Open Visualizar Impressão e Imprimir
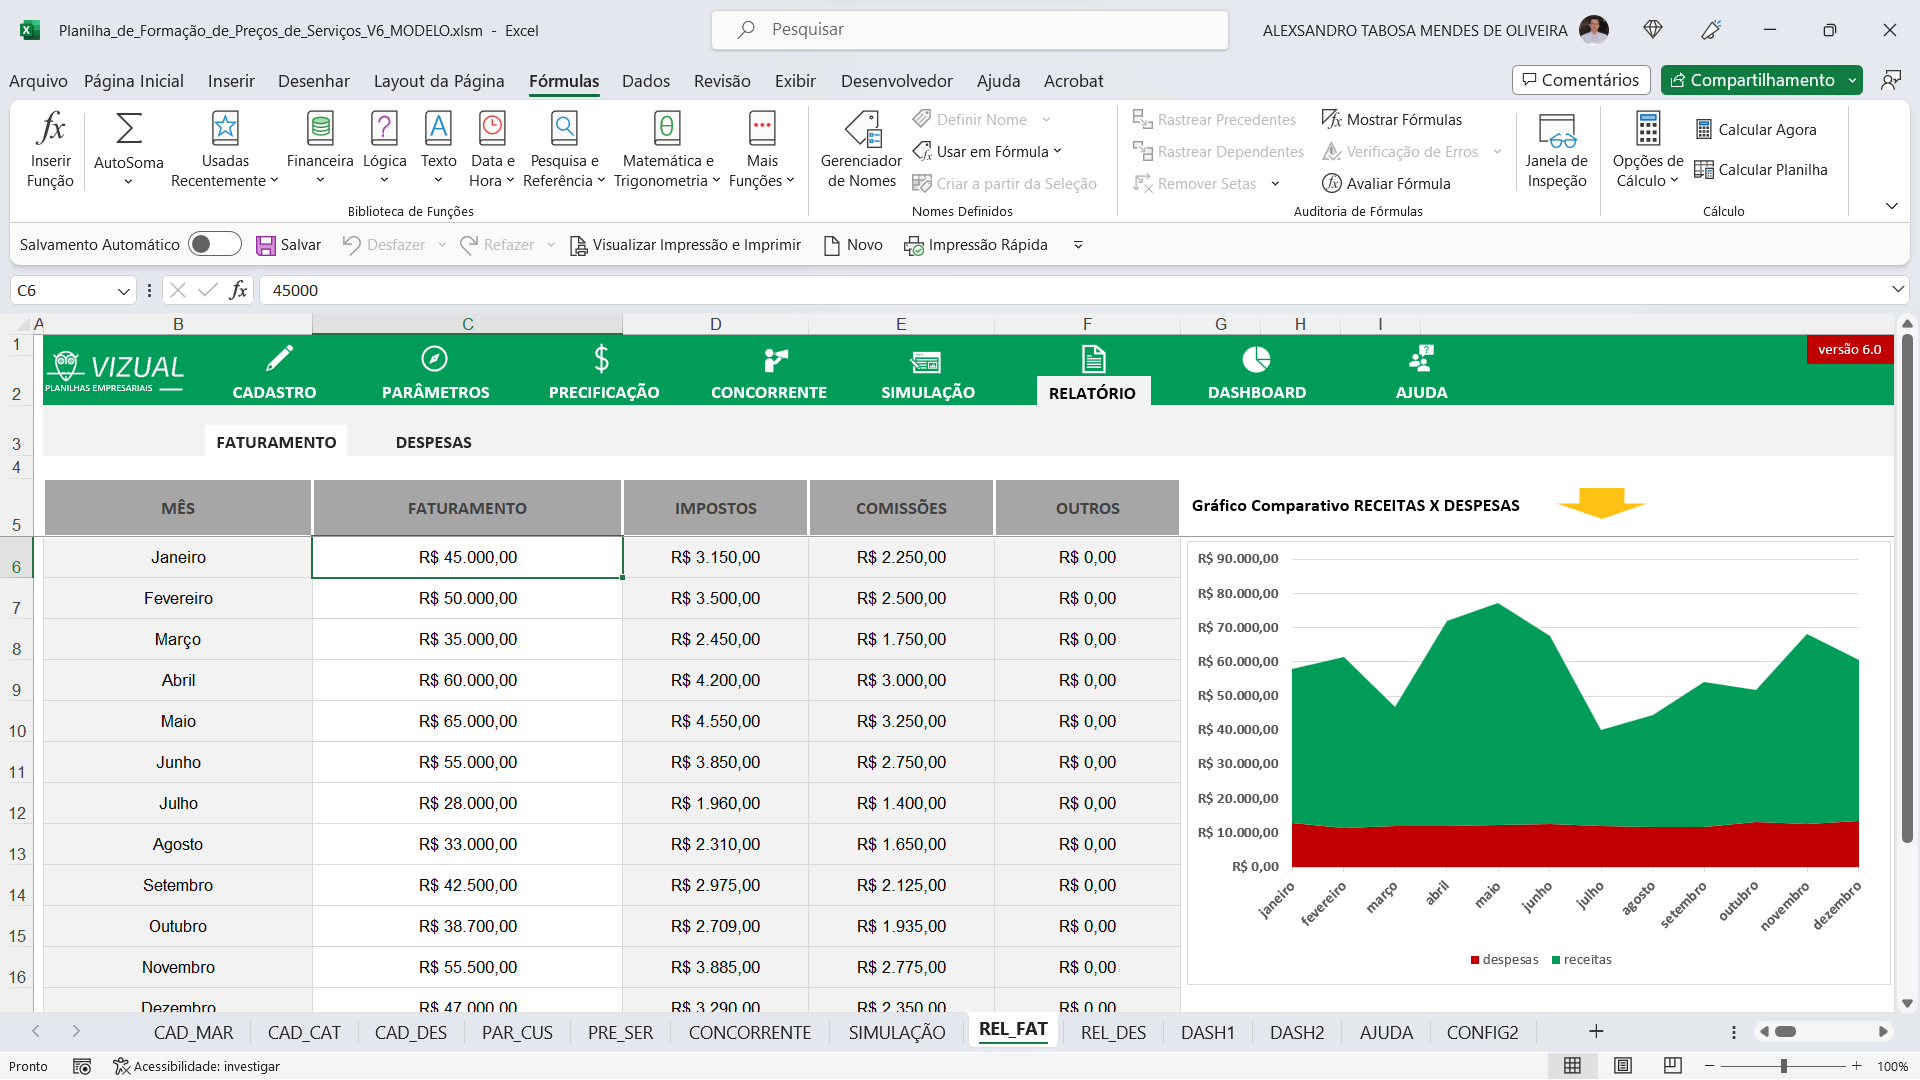This screenshot has width=1920, height=1080. pos(686,245)
